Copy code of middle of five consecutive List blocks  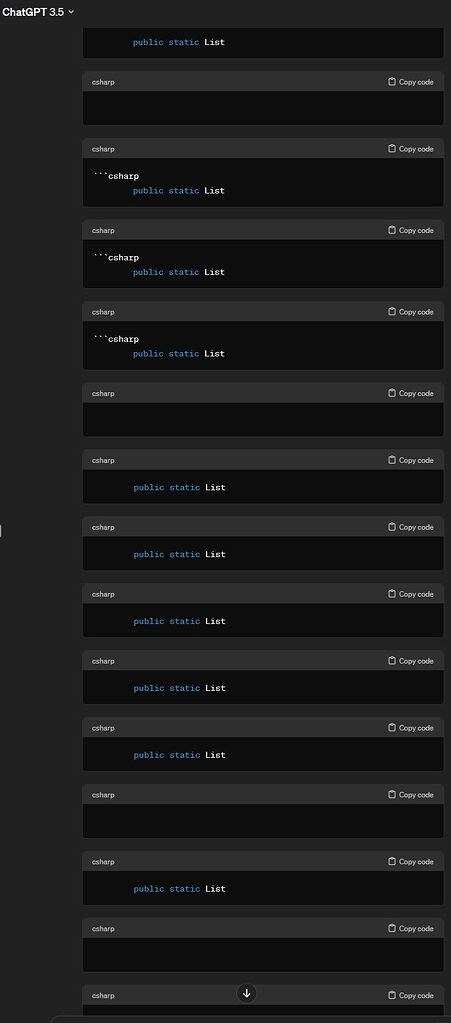tap(411, 594)
